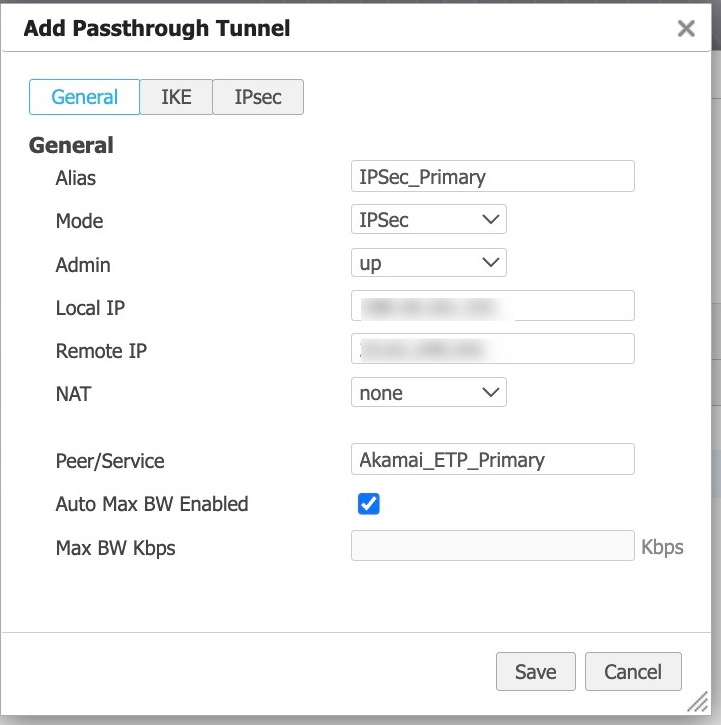The image size is (721, 725).
Task: Click the Alias field containing IPSec_Primary
Action: [x=492, y=177]
